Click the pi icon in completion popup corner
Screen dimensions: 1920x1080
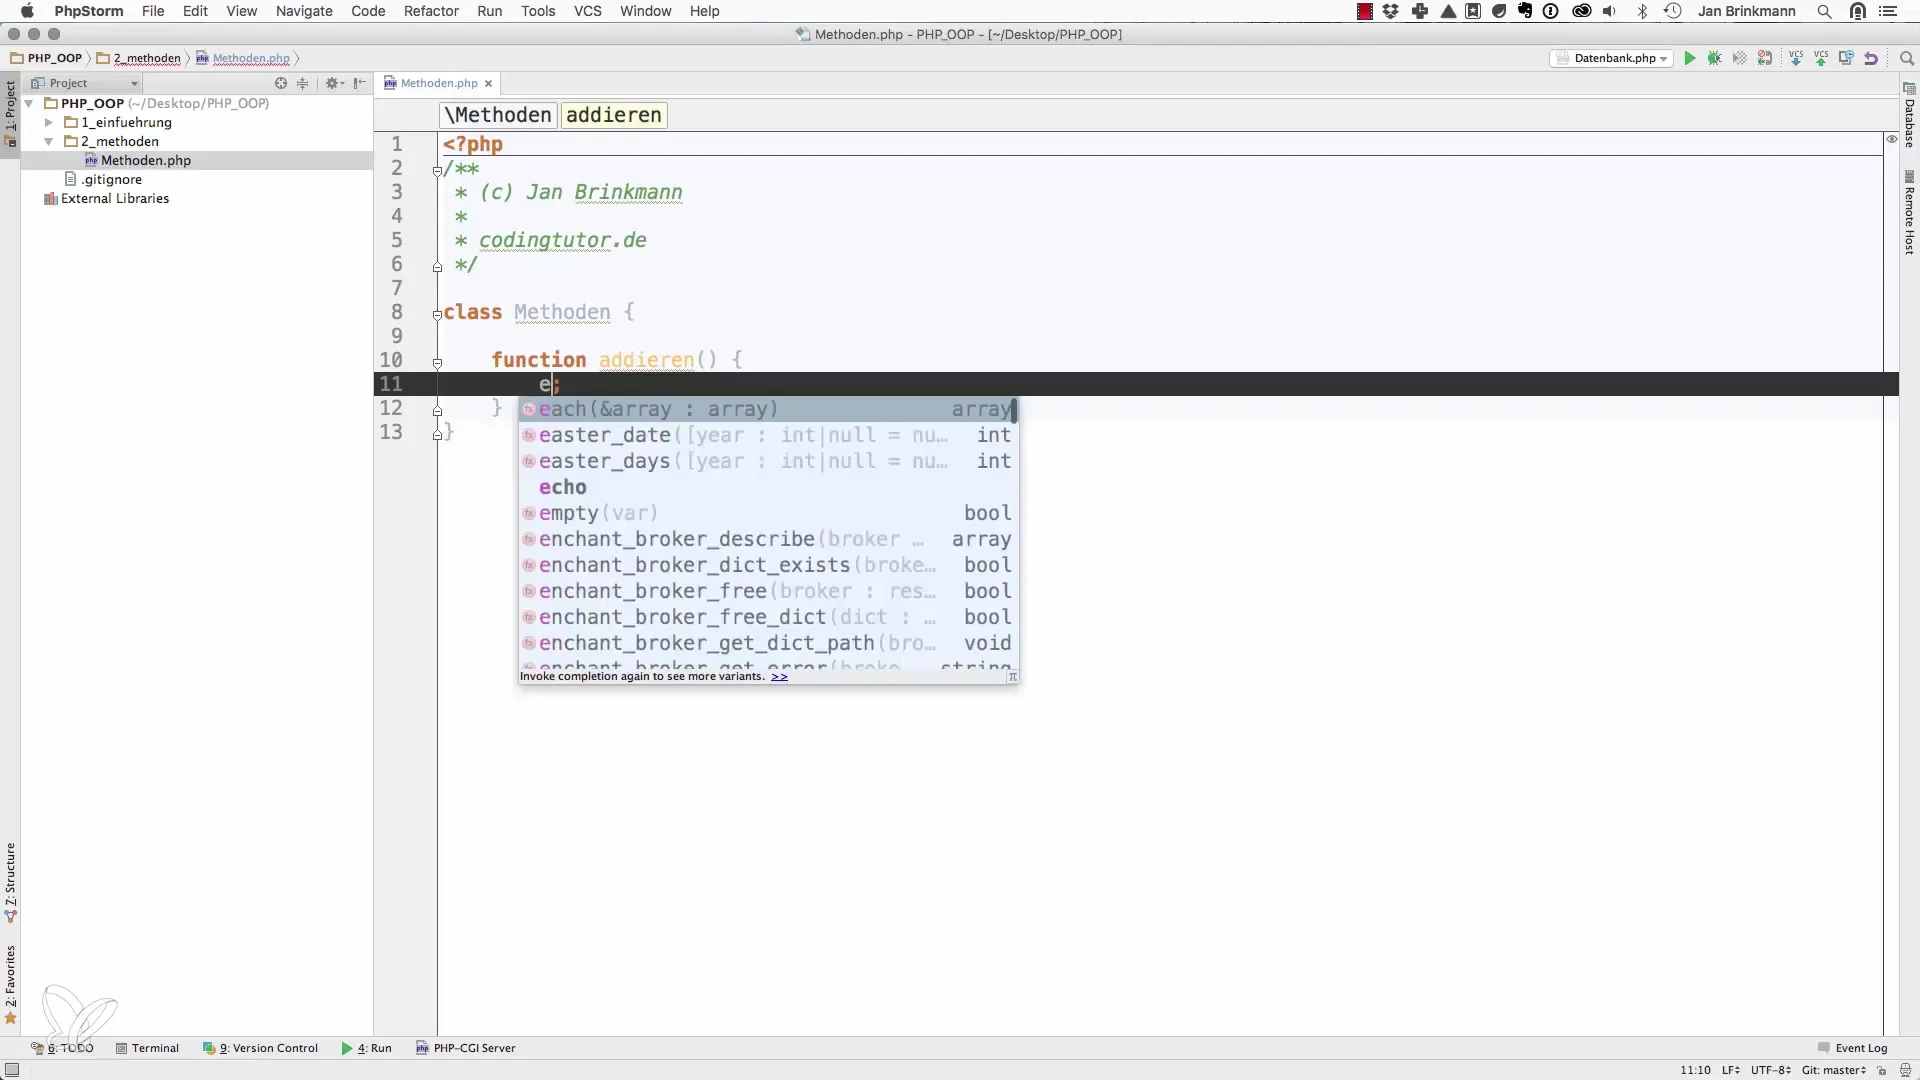tap(1012, 677)
